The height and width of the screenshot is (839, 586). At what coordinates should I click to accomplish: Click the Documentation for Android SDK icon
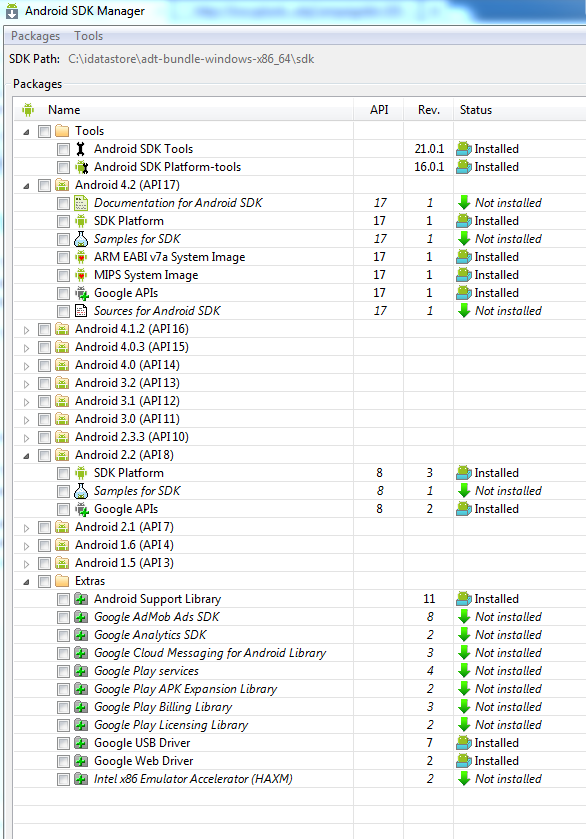click(x=81, y=203)
